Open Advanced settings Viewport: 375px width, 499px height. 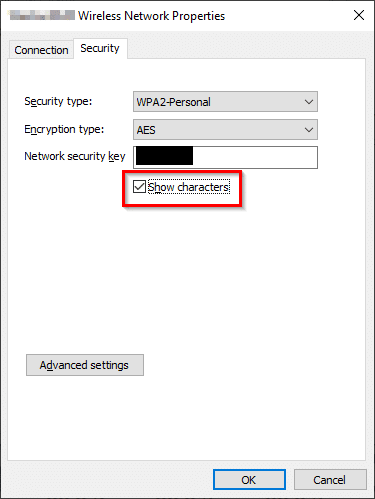point(85,365)
